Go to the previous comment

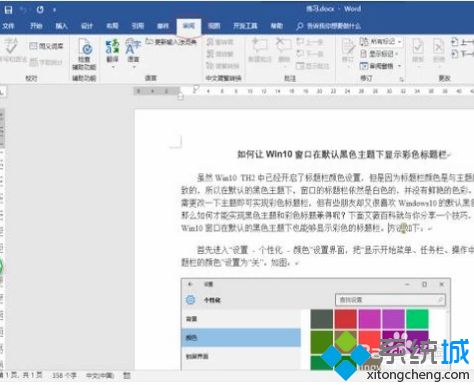(310, 42)
